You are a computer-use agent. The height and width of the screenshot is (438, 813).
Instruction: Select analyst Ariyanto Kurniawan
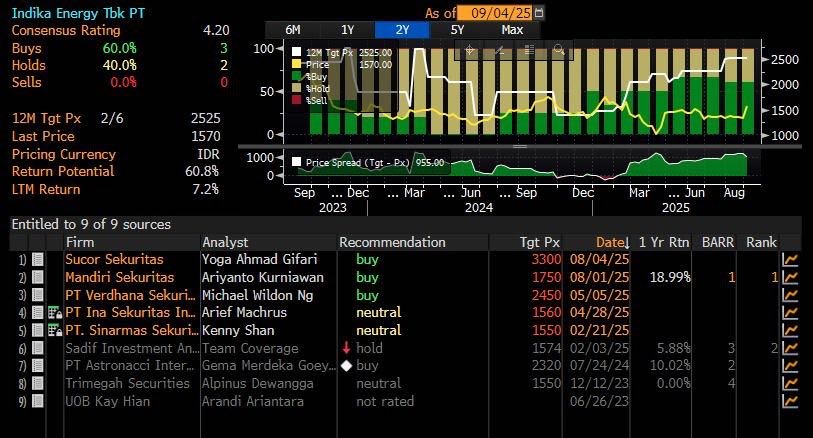263,277
